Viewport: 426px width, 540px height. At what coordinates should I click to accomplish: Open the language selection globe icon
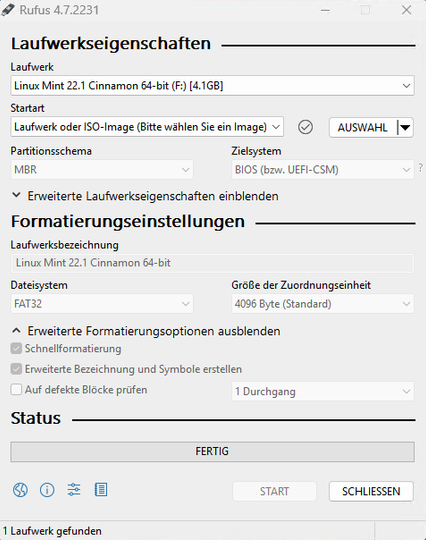20,489
